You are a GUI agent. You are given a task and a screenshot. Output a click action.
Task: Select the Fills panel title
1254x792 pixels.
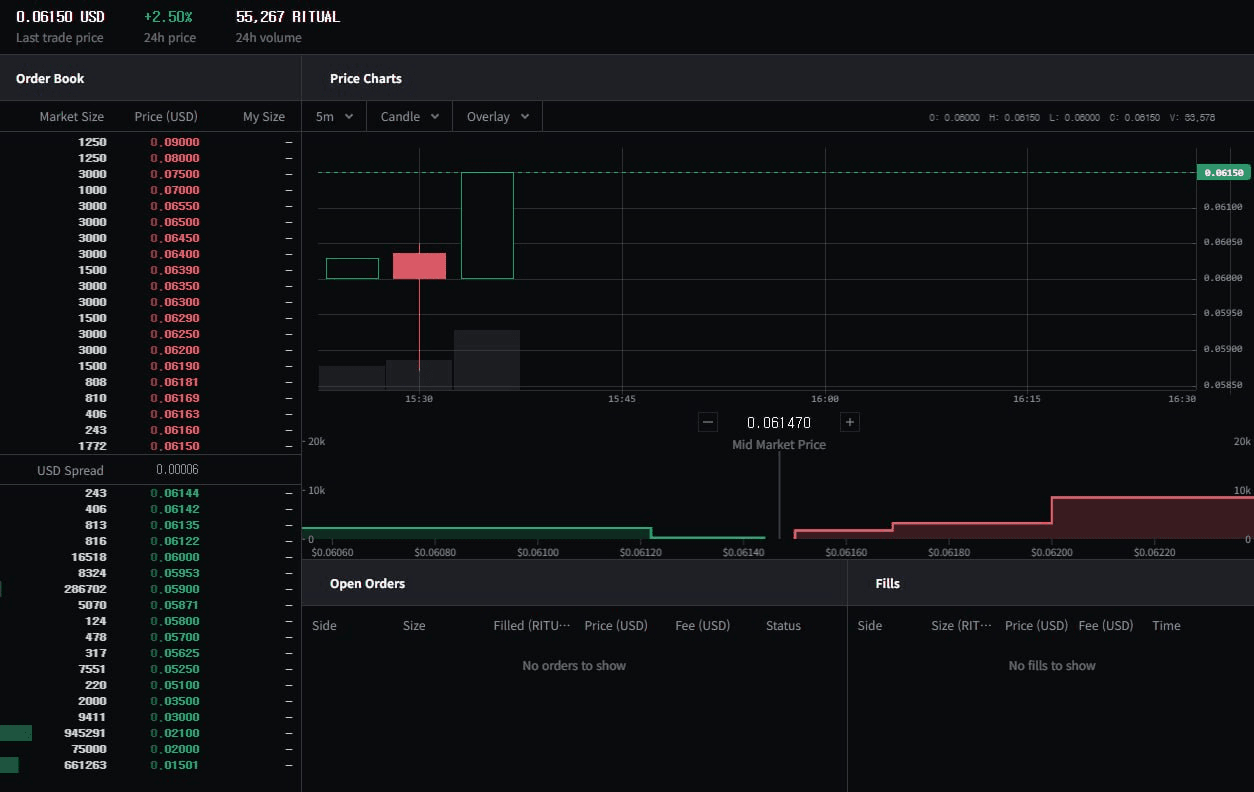(x=887, y=583)
